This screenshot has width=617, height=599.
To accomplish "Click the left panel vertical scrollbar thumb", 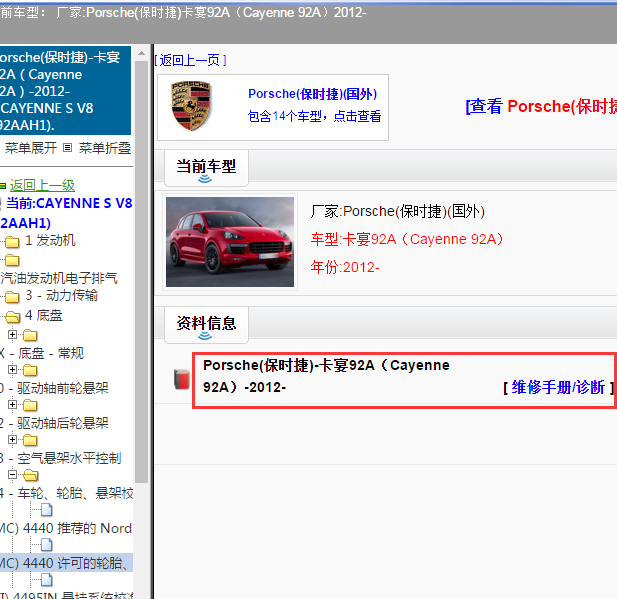I will pos(141,272).
